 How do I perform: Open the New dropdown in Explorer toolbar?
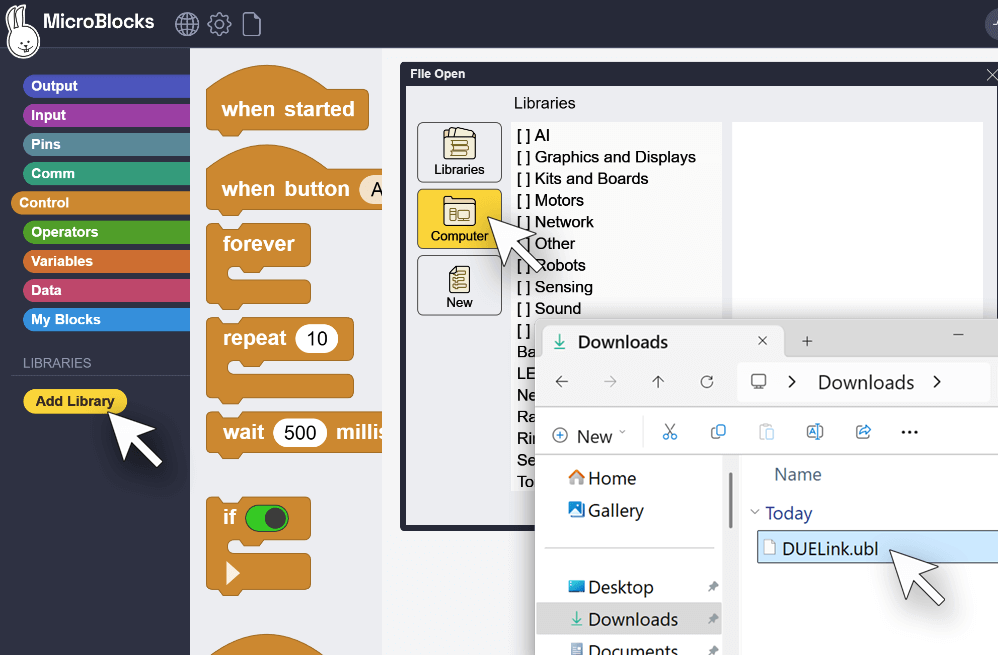point(589,436)
